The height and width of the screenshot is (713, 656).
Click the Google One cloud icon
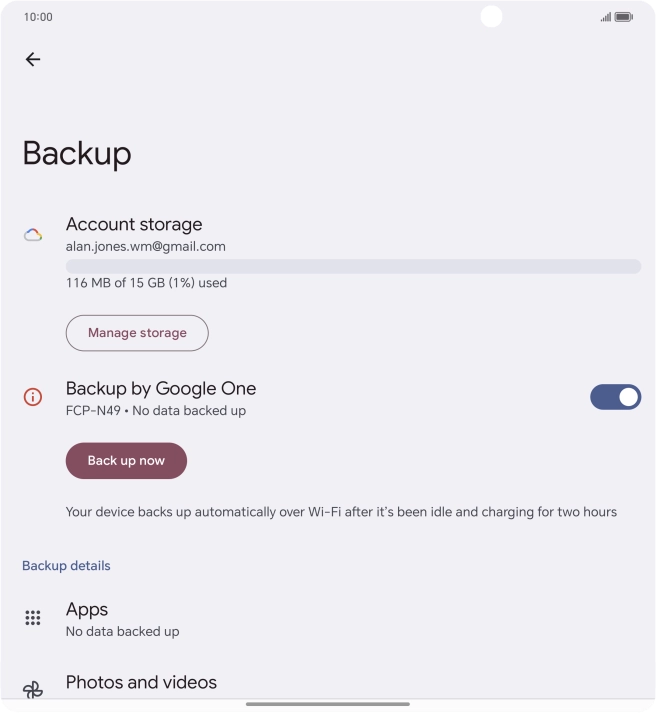click(x=33, y=235)
